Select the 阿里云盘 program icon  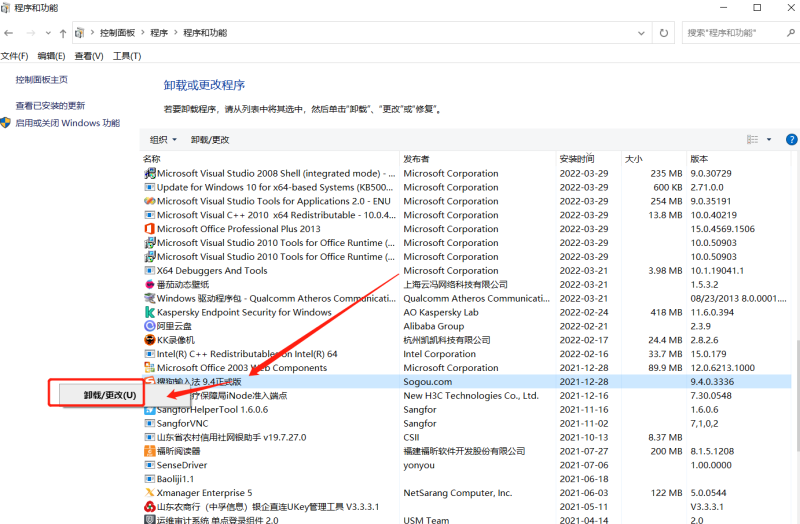[149, 326]
